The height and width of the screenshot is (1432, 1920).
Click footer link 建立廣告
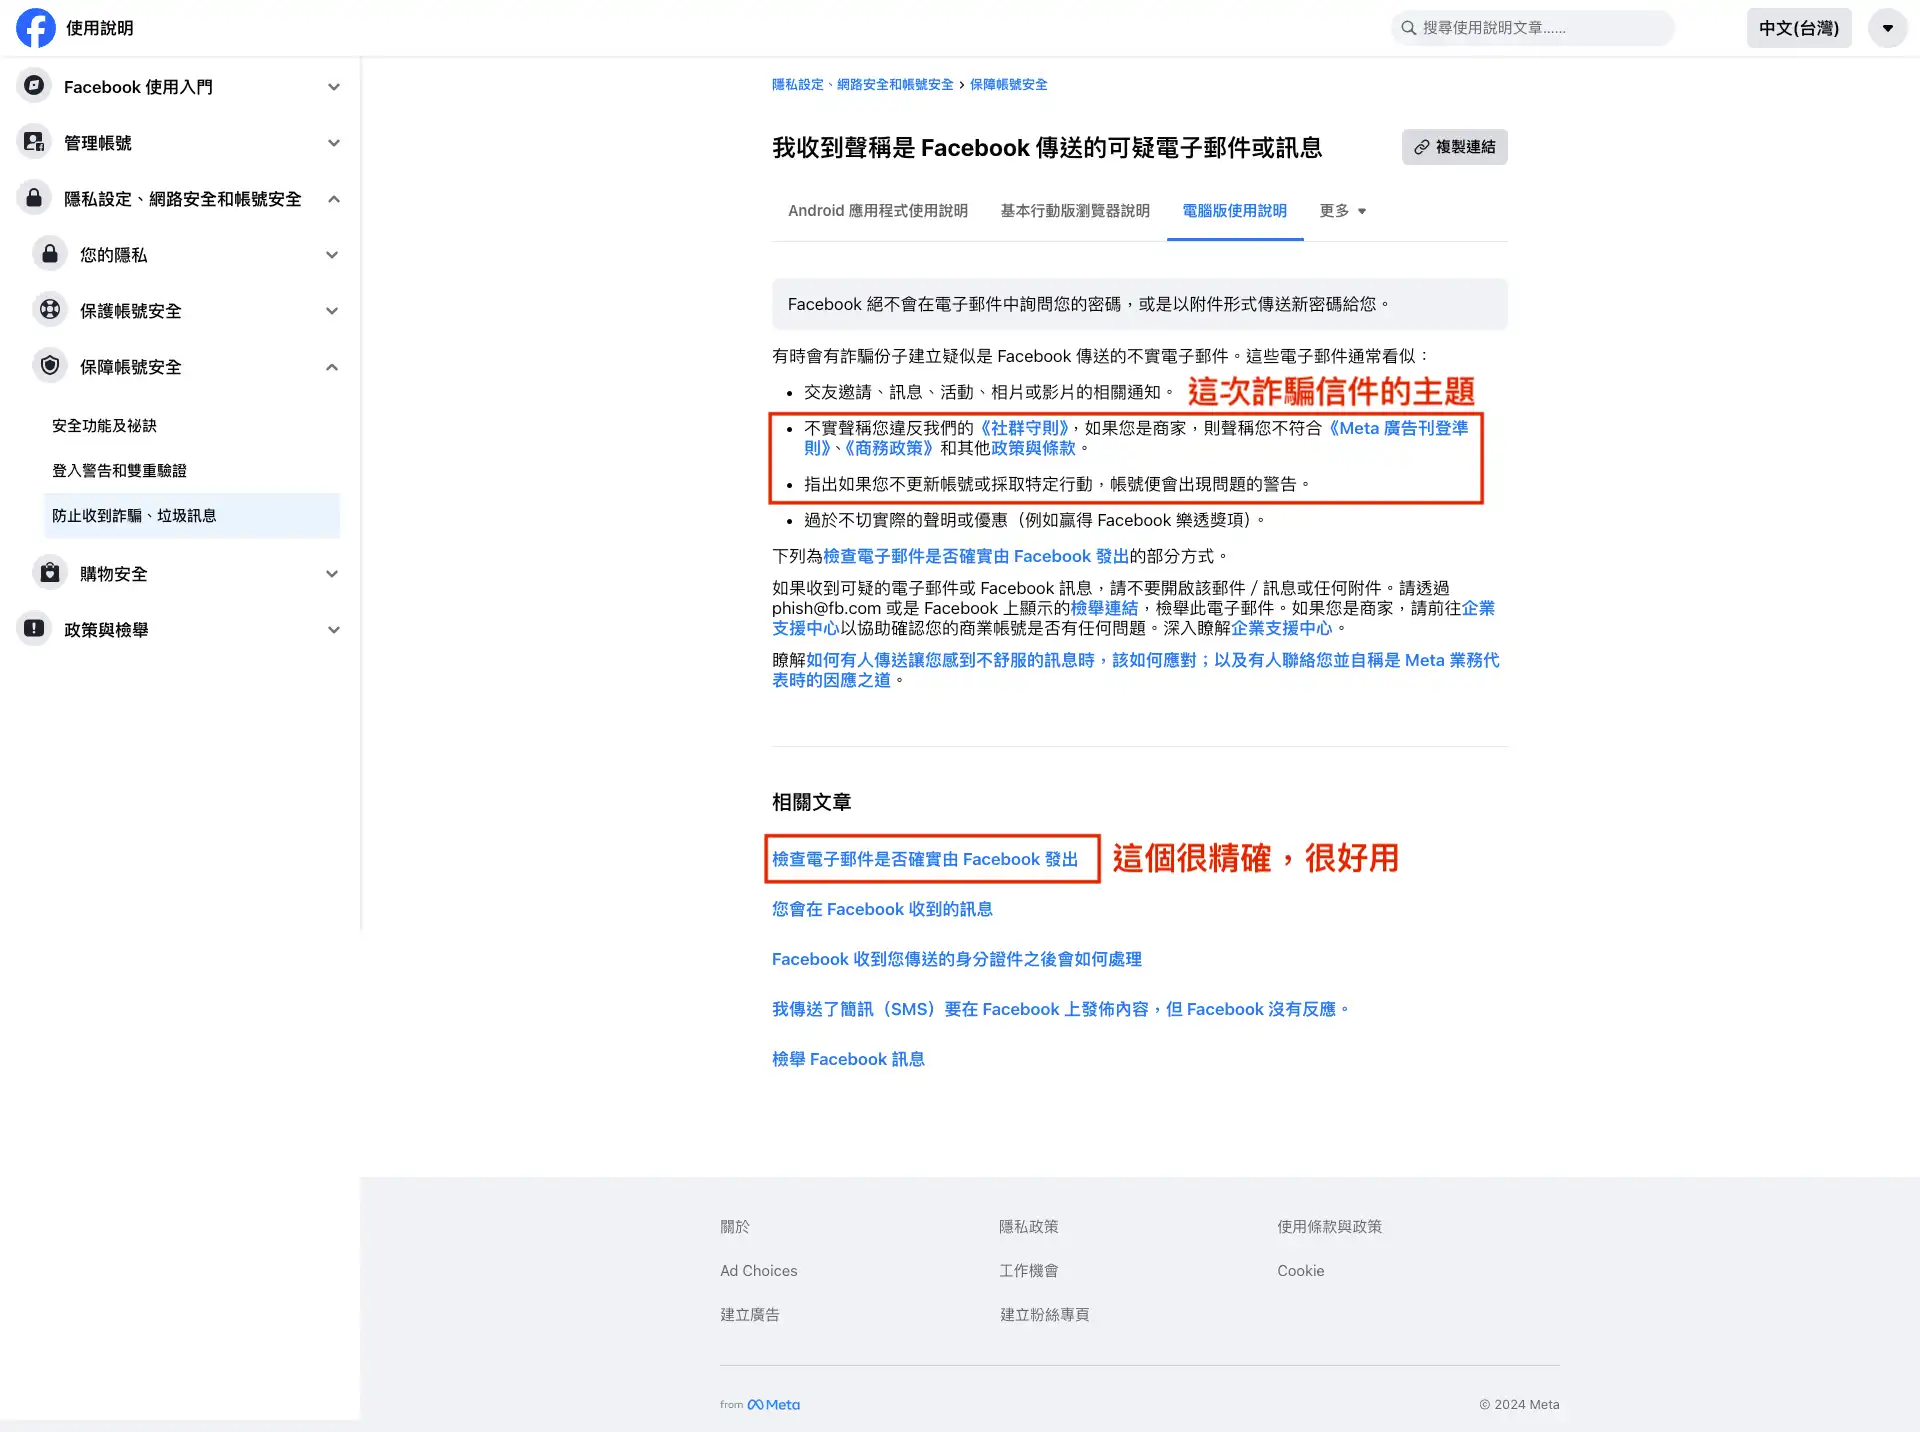[x=749, y=1315]
